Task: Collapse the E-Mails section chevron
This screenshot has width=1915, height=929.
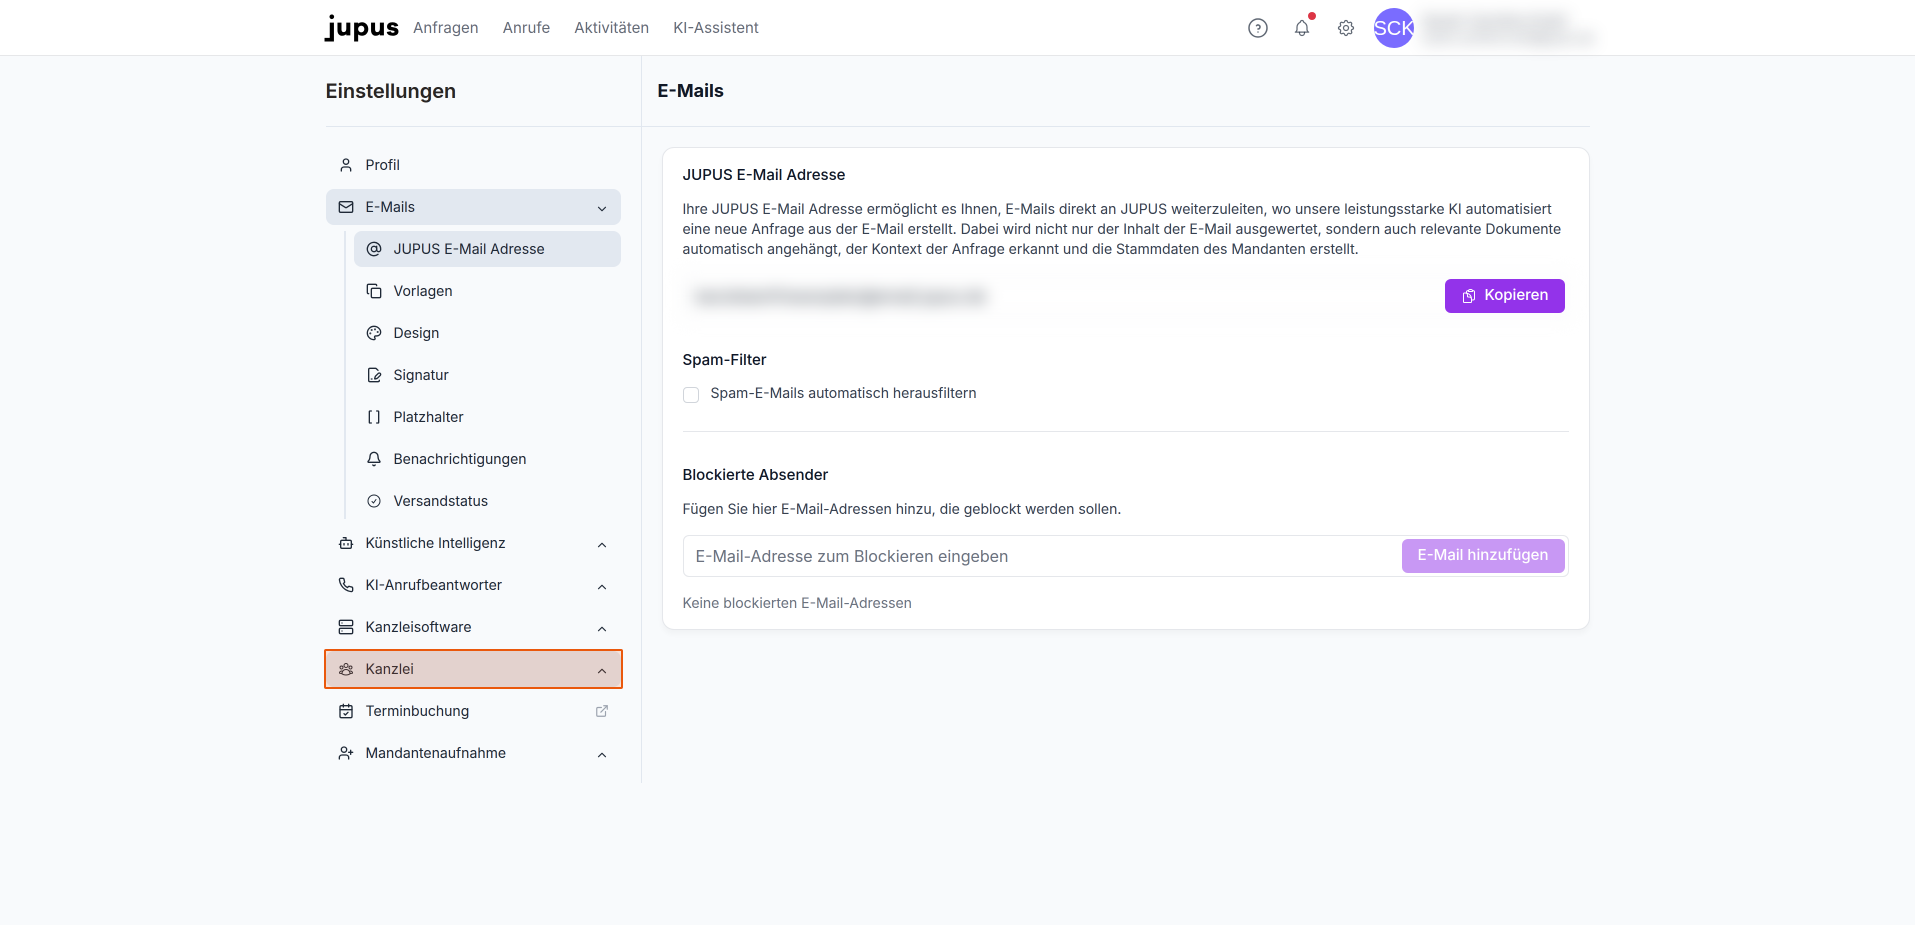Action: pyautogui.click(x=602, y=208)
